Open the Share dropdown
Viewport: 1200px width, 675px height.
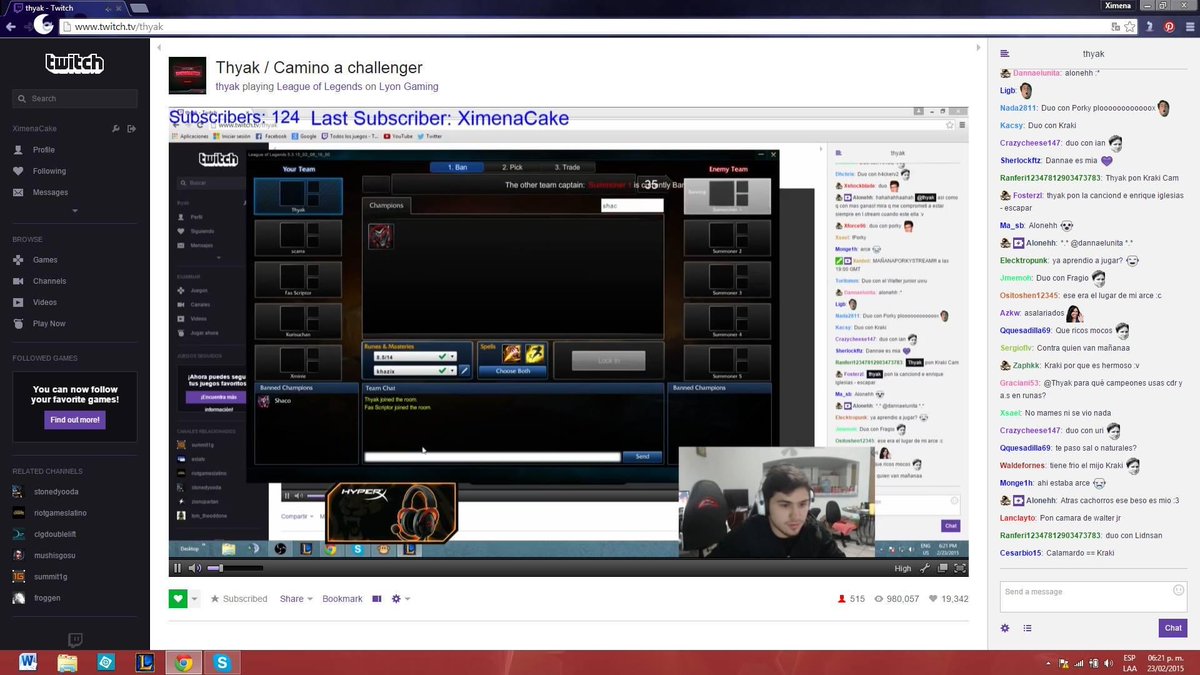click(296, 599)
